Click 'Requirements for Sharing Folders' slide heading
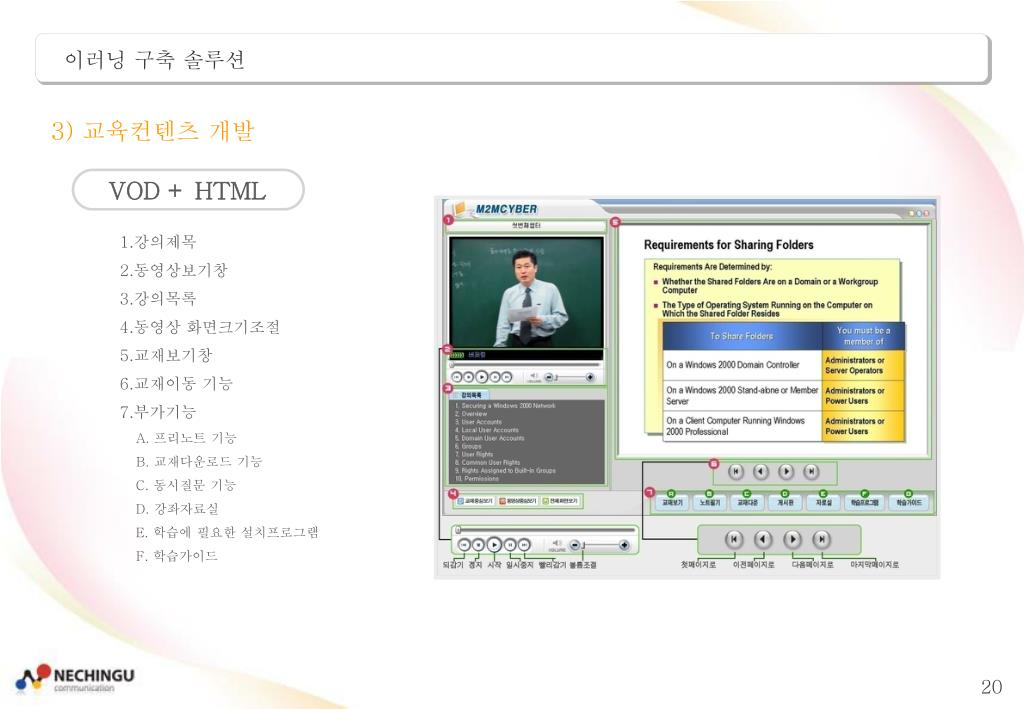Screen dimensions: 1024x709 click(x=729, y=245)
